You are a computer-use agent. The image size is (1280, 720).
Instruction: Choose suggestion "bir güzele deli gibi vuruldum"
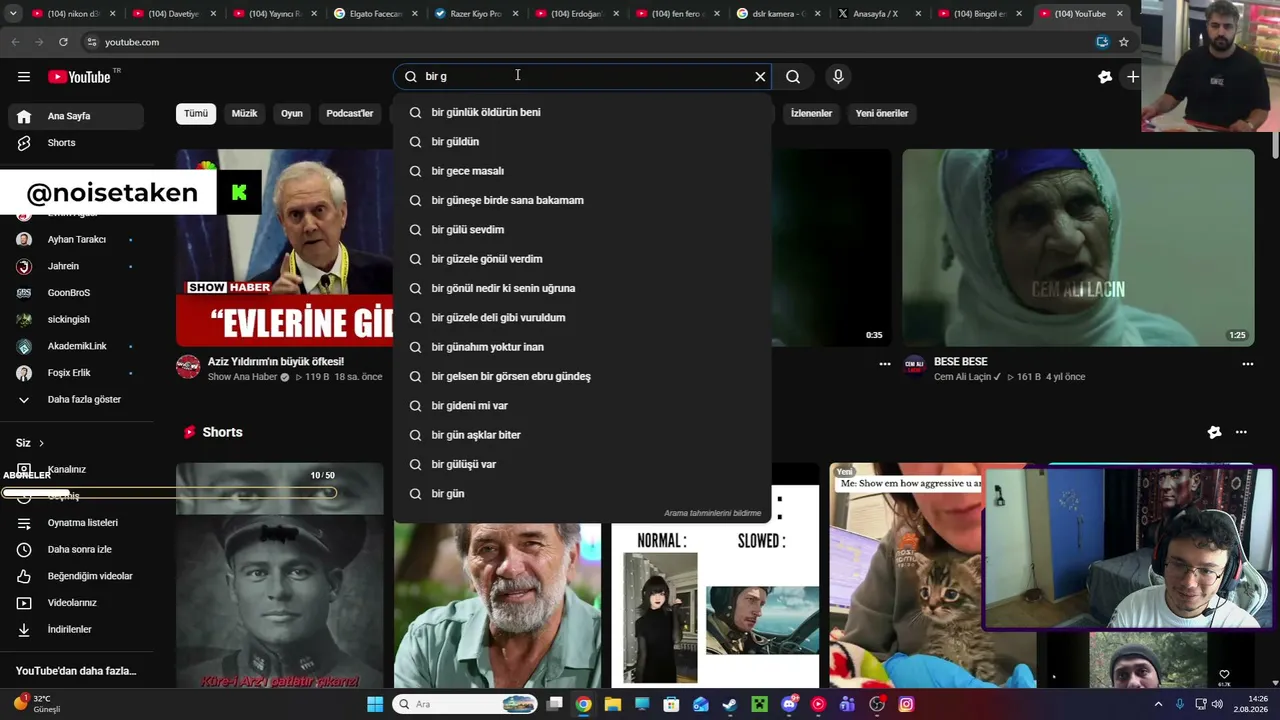[x=582, y=318]
